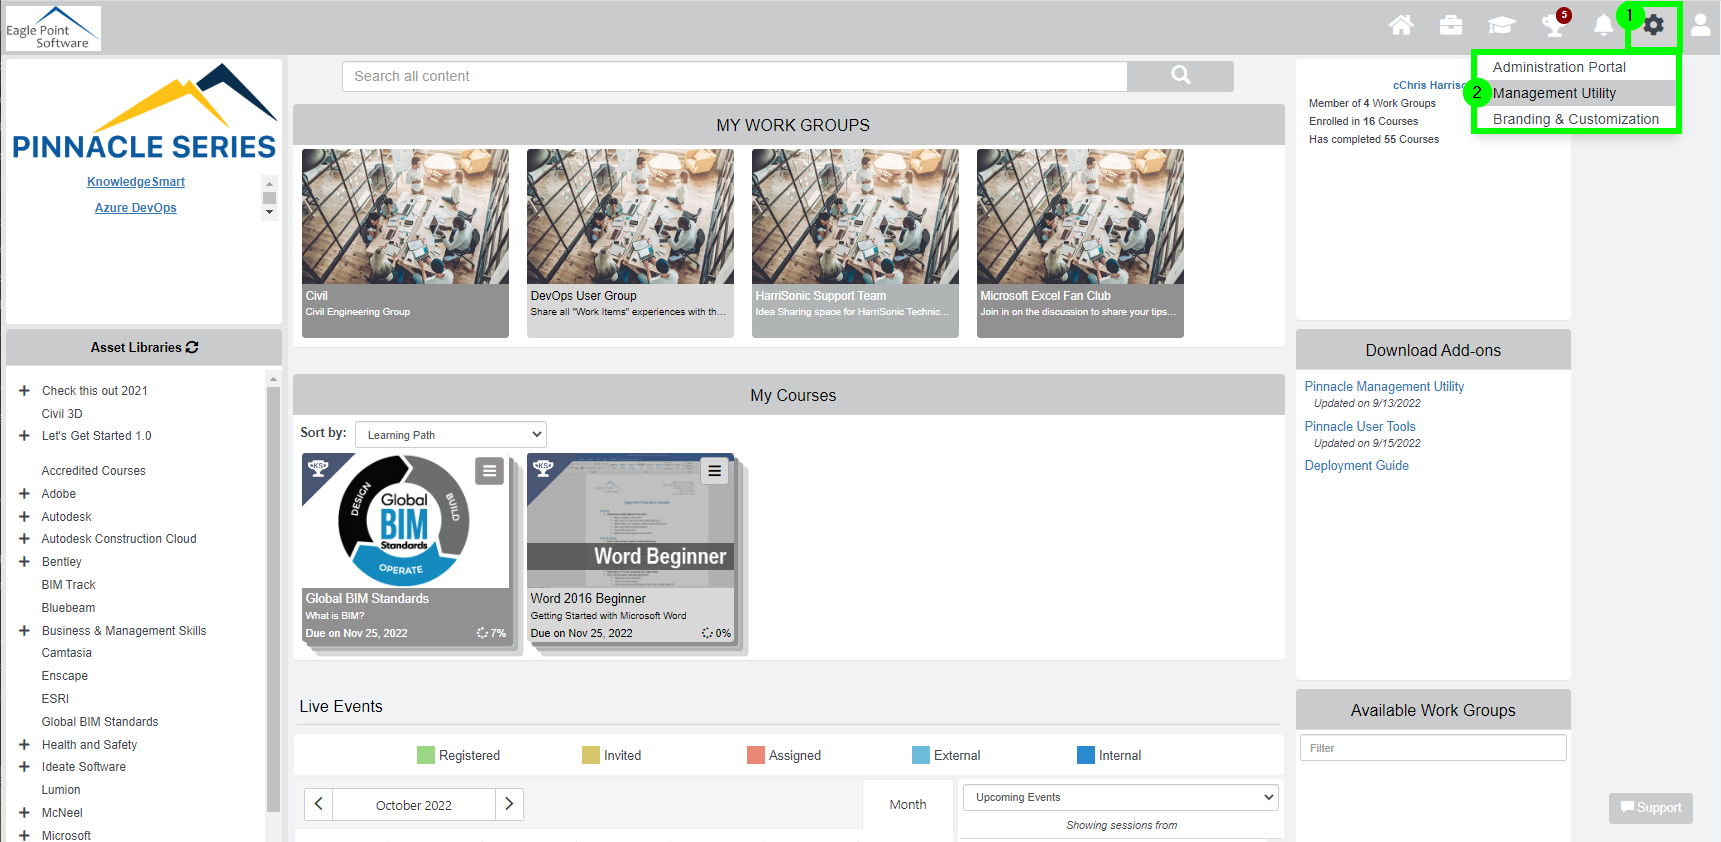Viewport: 1721px width, 842px height.
Task: Refresh Asset Libraries with the sync icon
Action: coord(192,347)
